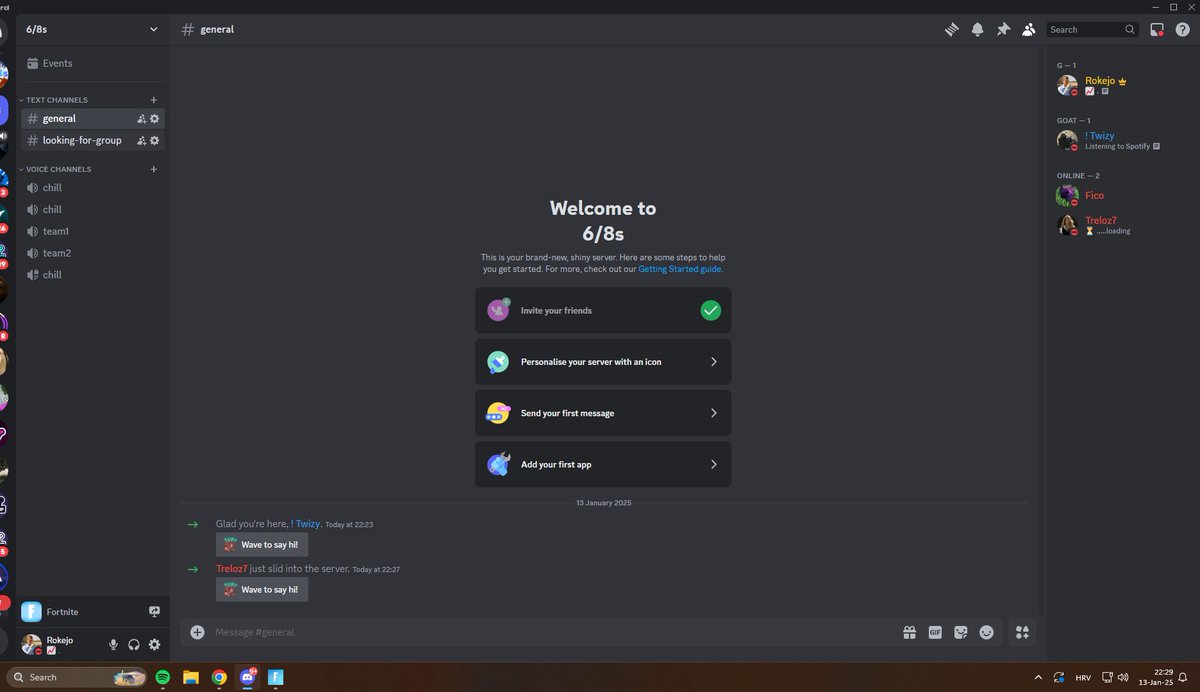Image resolution: width=1200 pixels, height=692 pixels.
Task: Open the 6/8s server dropdown menu
Action: [92, 29]
